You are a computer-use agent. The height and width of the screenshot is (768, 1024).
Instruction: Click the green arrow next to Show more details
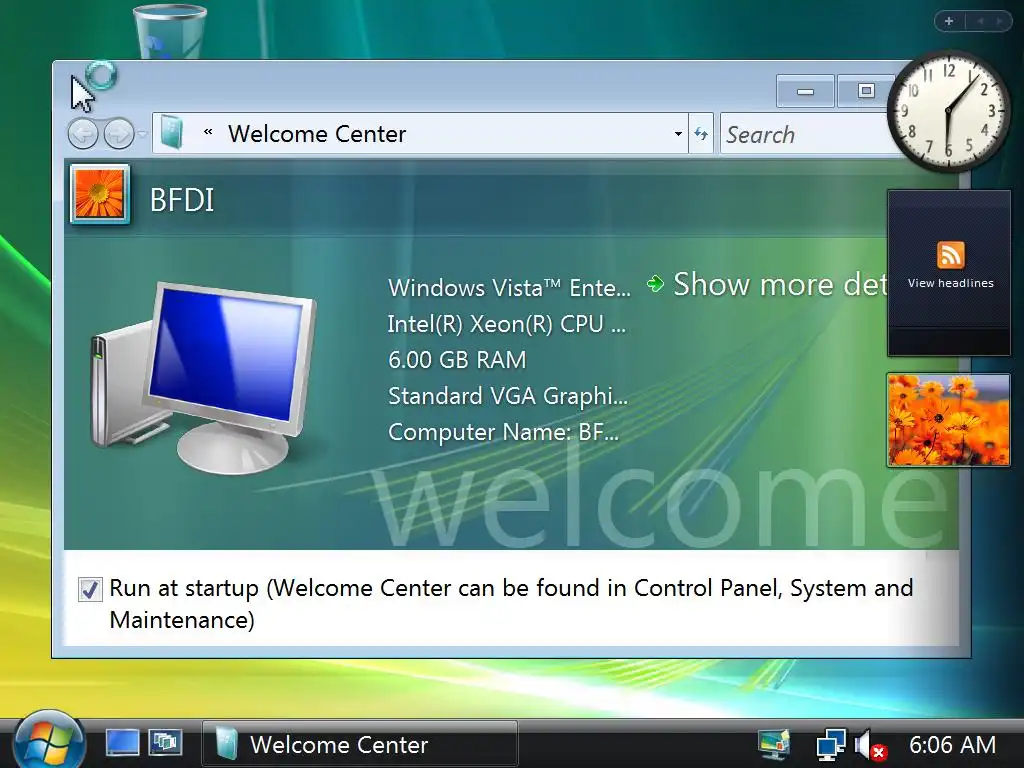(x=655, y=284)
